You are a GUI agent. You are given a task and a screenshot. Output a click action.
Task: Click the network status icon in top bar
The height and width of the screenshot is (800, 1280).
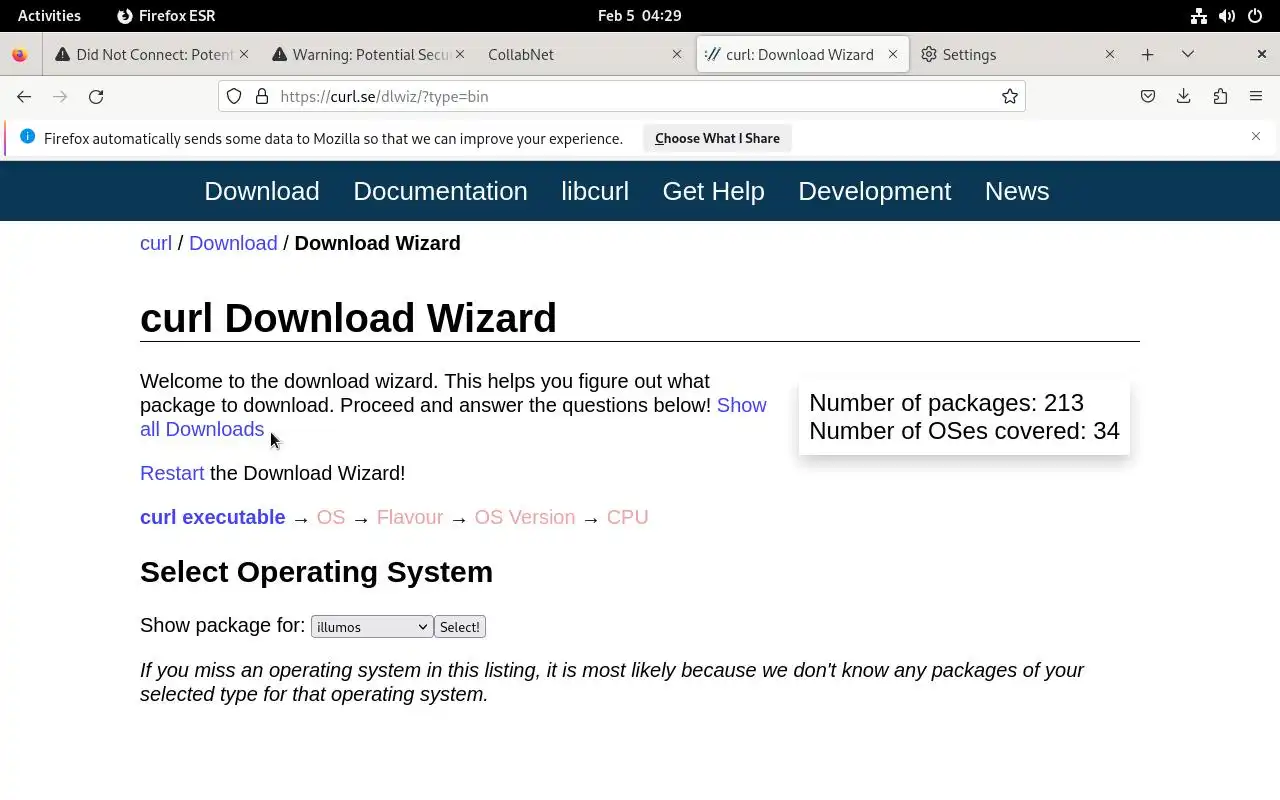tap(1199, 15)
